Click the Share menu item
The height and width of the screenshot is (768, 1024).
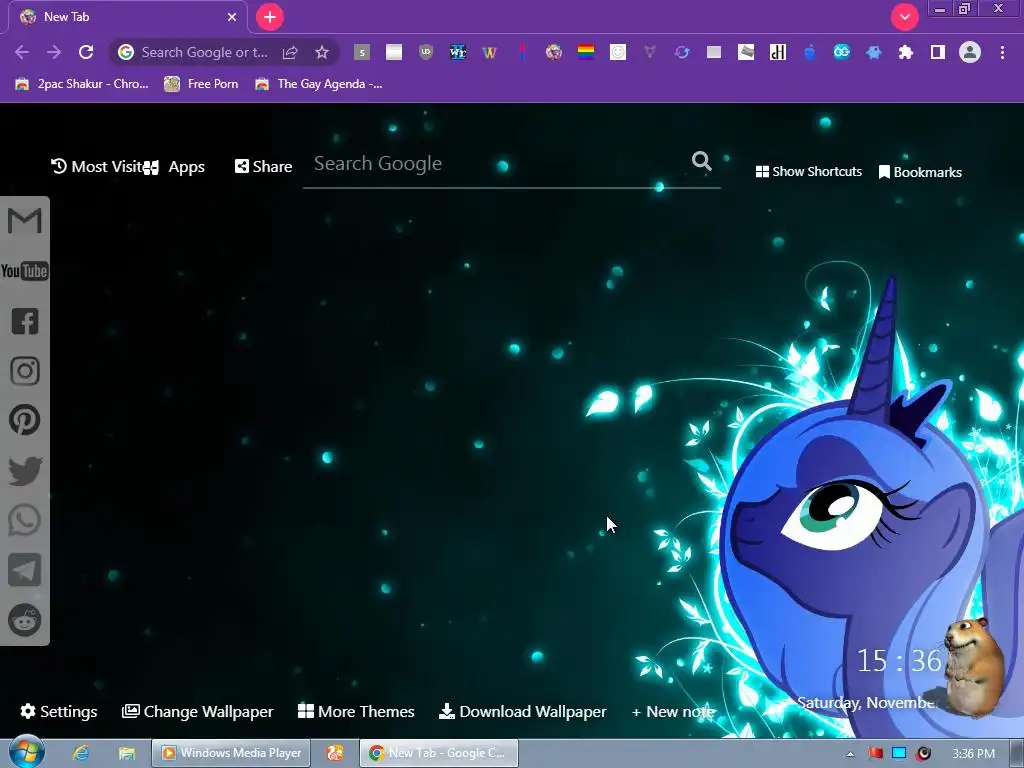coord(263,167)
